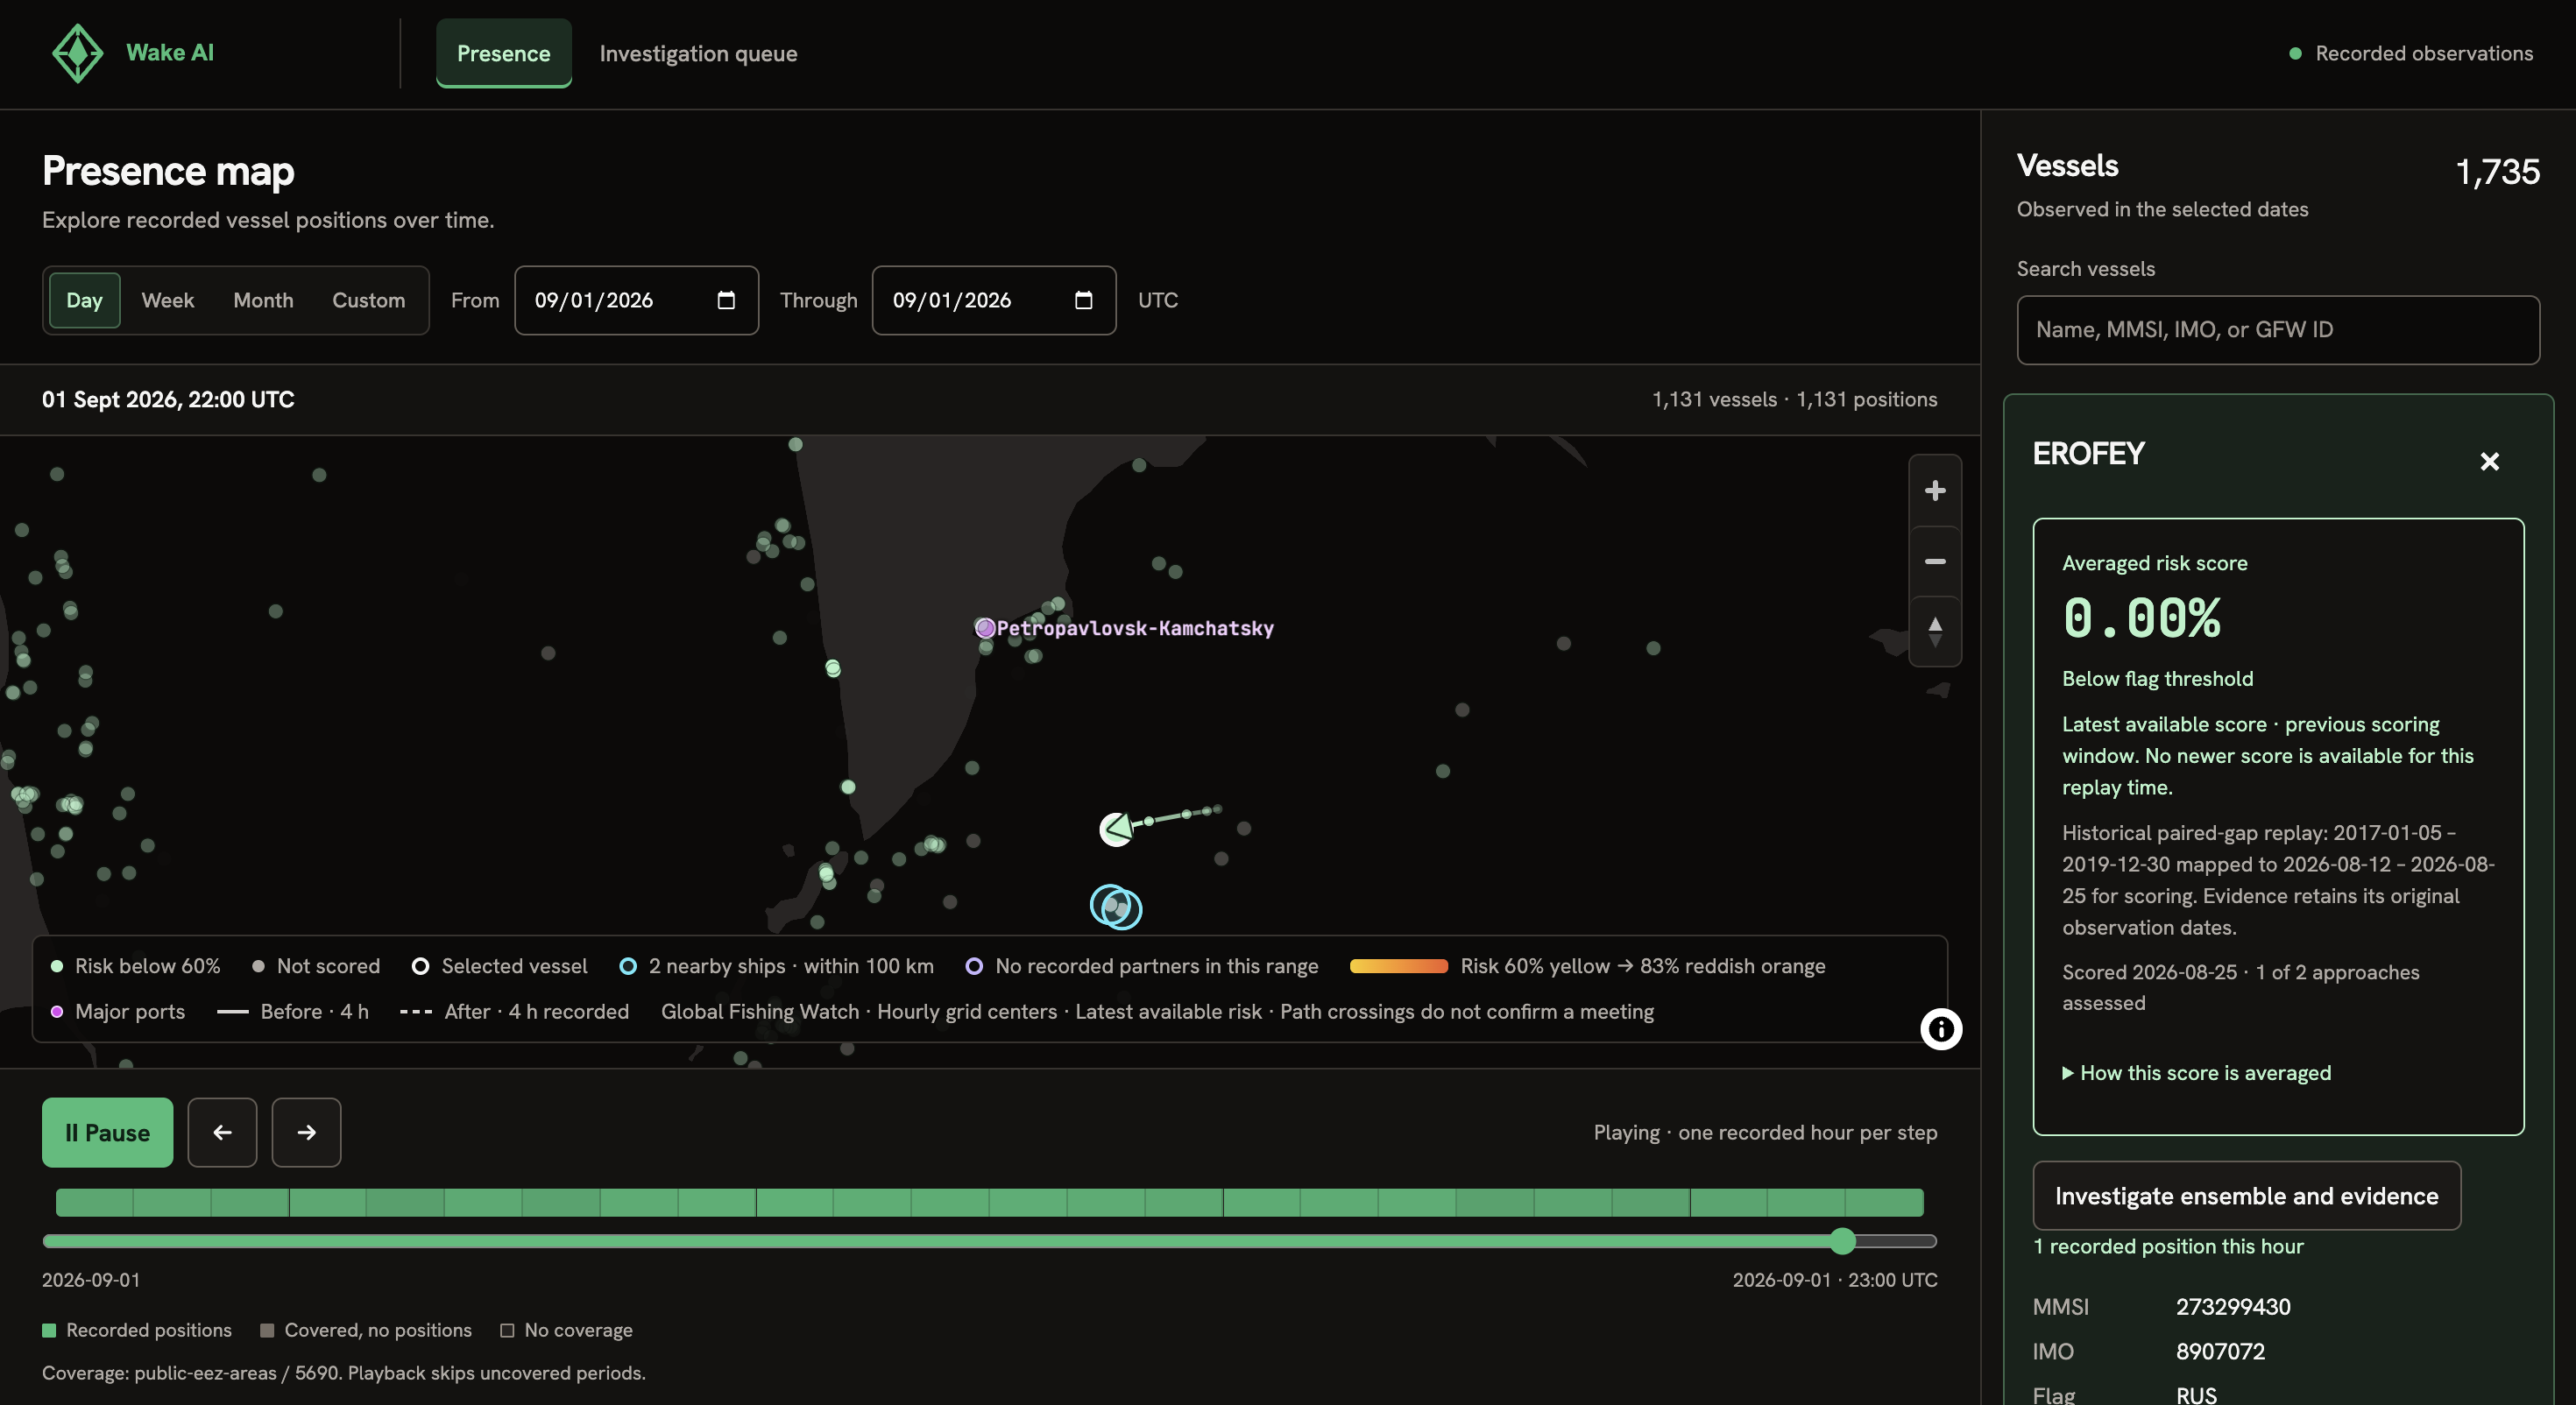The image size is (2576, 1405).
Task: Click the 0.00% averaged risk score
Action: coord(2141,618)
